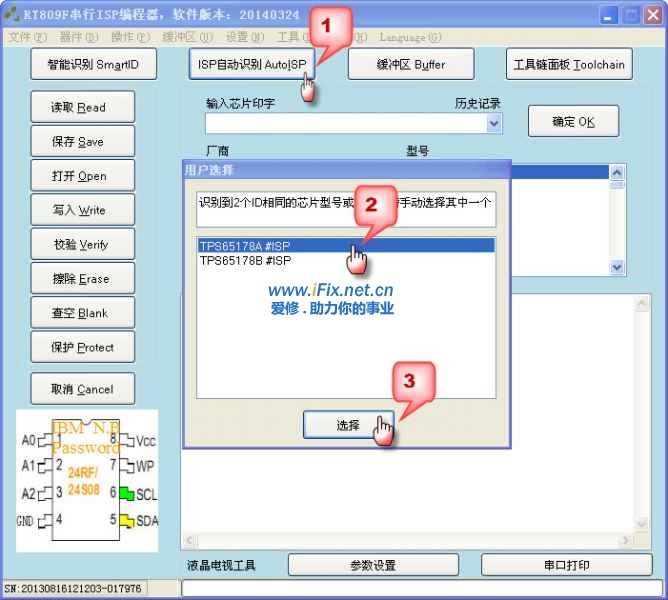
Task: Click the 串口打印 serial print button
Action: click(x=566, y=565)
